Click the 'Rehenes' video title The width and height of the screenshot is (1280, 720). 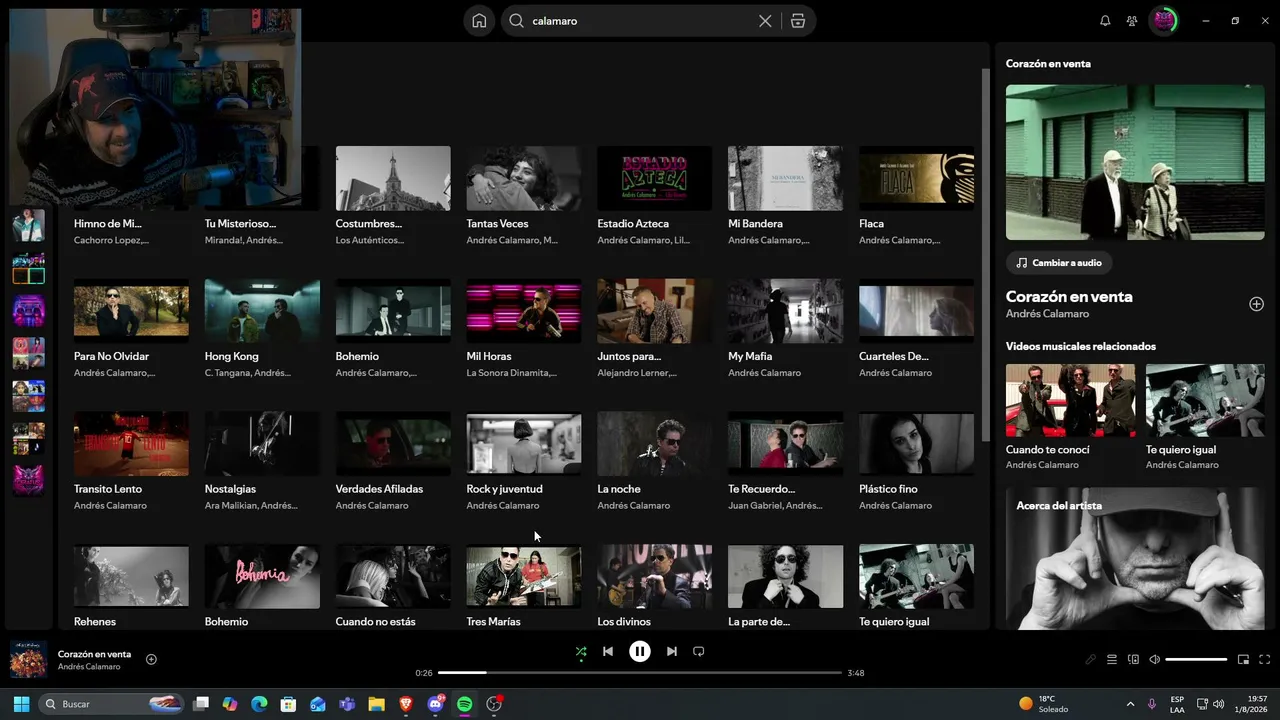[95, 622]
